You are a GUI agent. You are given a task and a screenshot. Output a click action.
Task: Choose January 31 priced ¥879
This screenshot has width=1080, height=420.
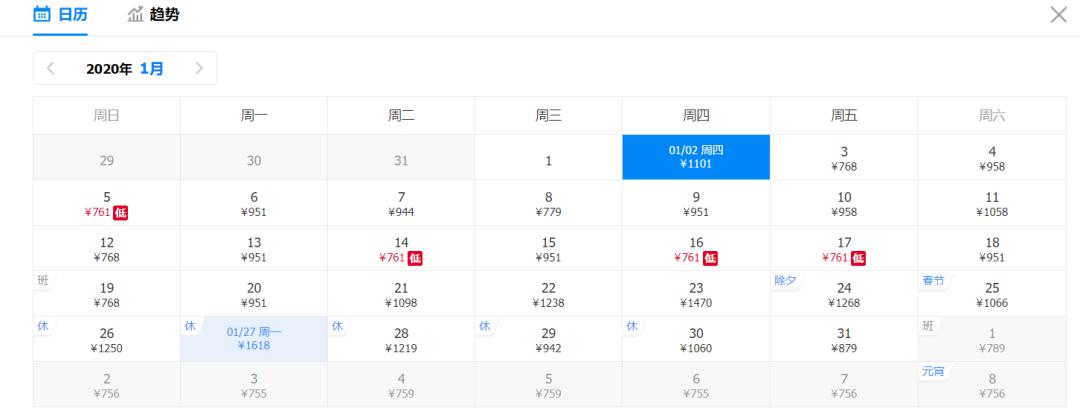(x=844, y=339)
